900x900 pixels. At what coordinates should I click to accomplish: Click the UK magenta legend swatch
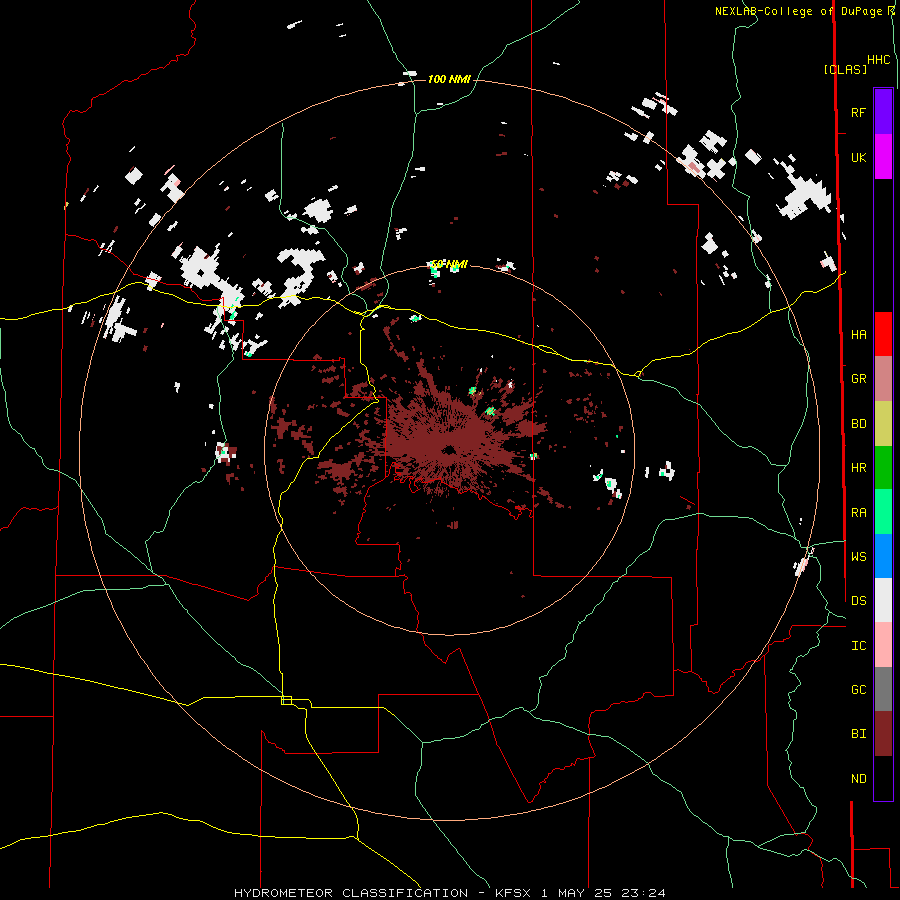883,157
